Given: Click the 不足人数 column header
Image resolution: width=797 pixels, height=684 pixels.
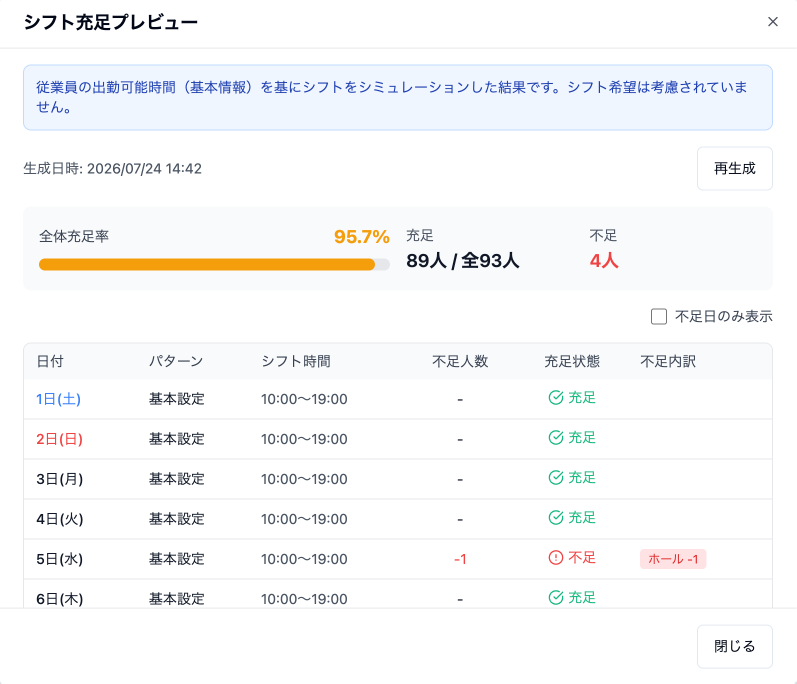Looking at the screenshot, I should point(460,361).
